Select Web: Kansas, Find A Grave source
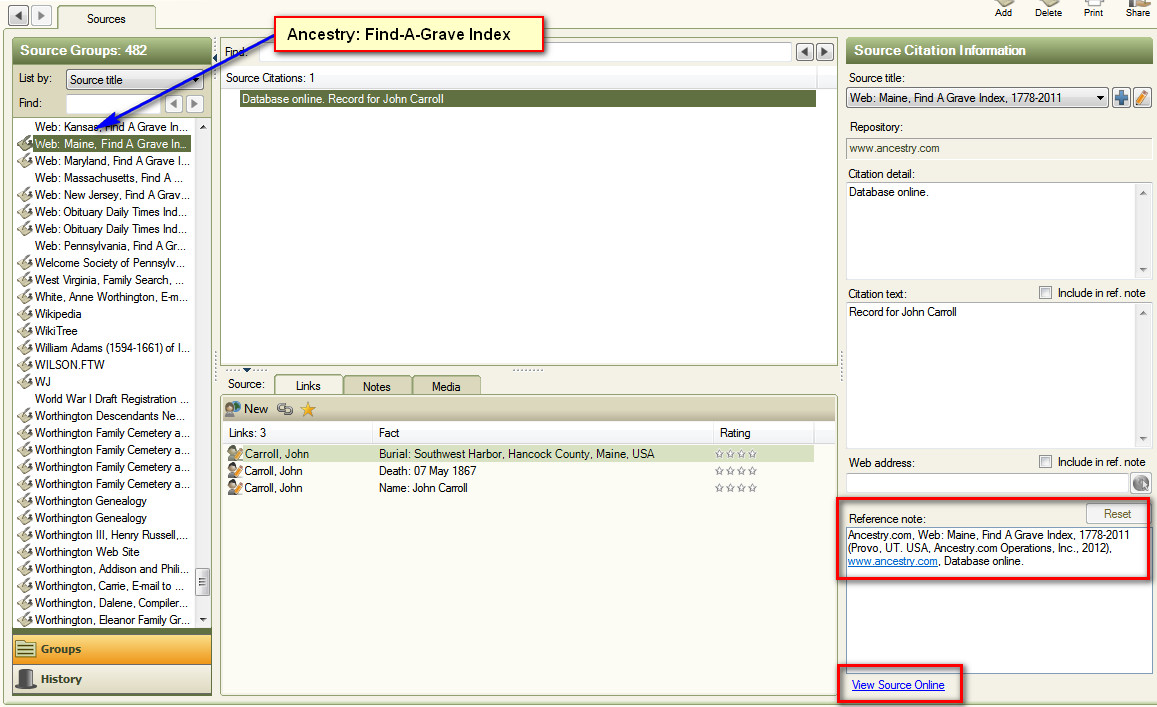Viewport: 1157px width, 707px height. pos(111,127)
